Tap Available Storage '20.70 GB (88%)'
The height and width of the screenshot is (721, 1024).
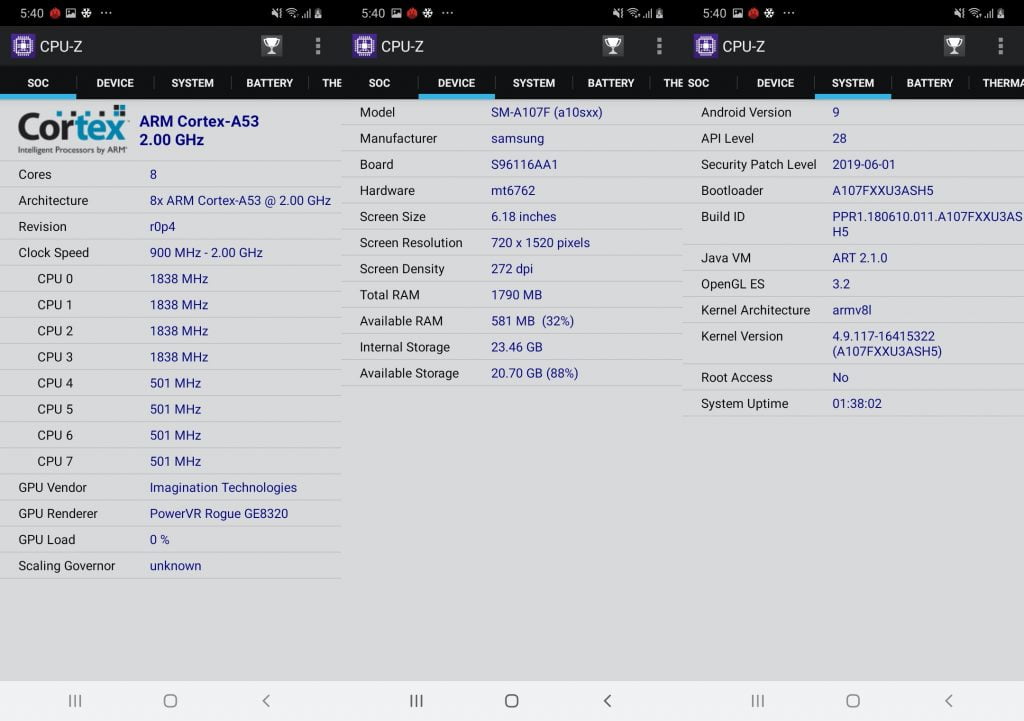(x=535, y=374)
